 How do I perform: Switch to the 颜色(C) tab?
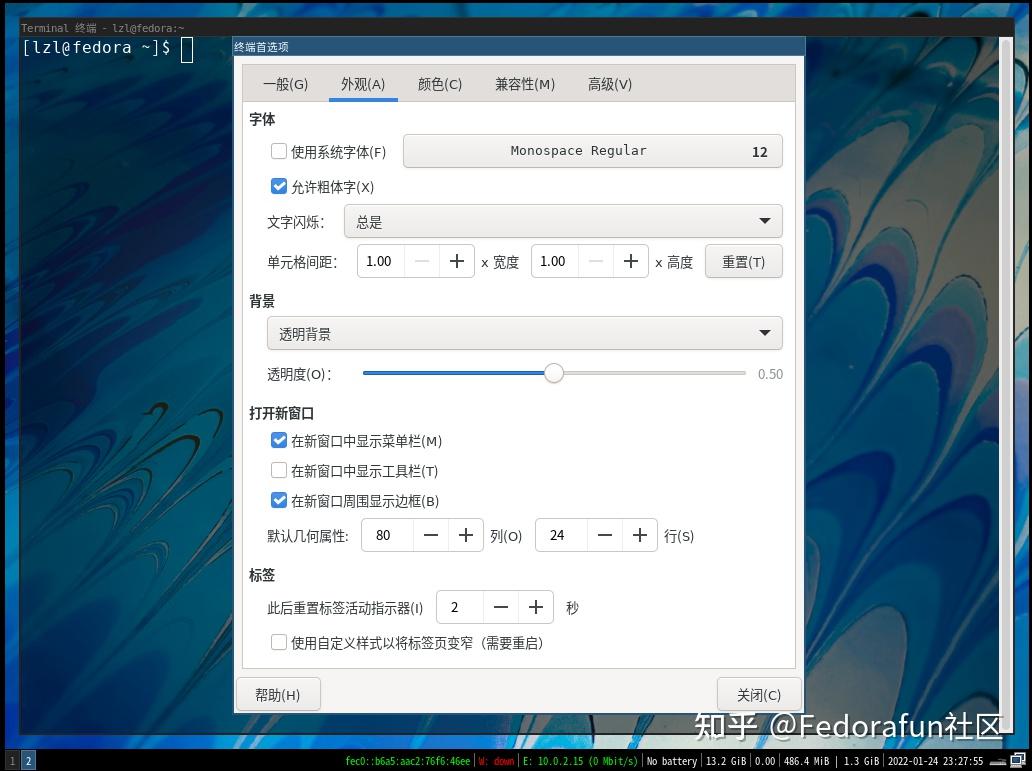(440, 84)
